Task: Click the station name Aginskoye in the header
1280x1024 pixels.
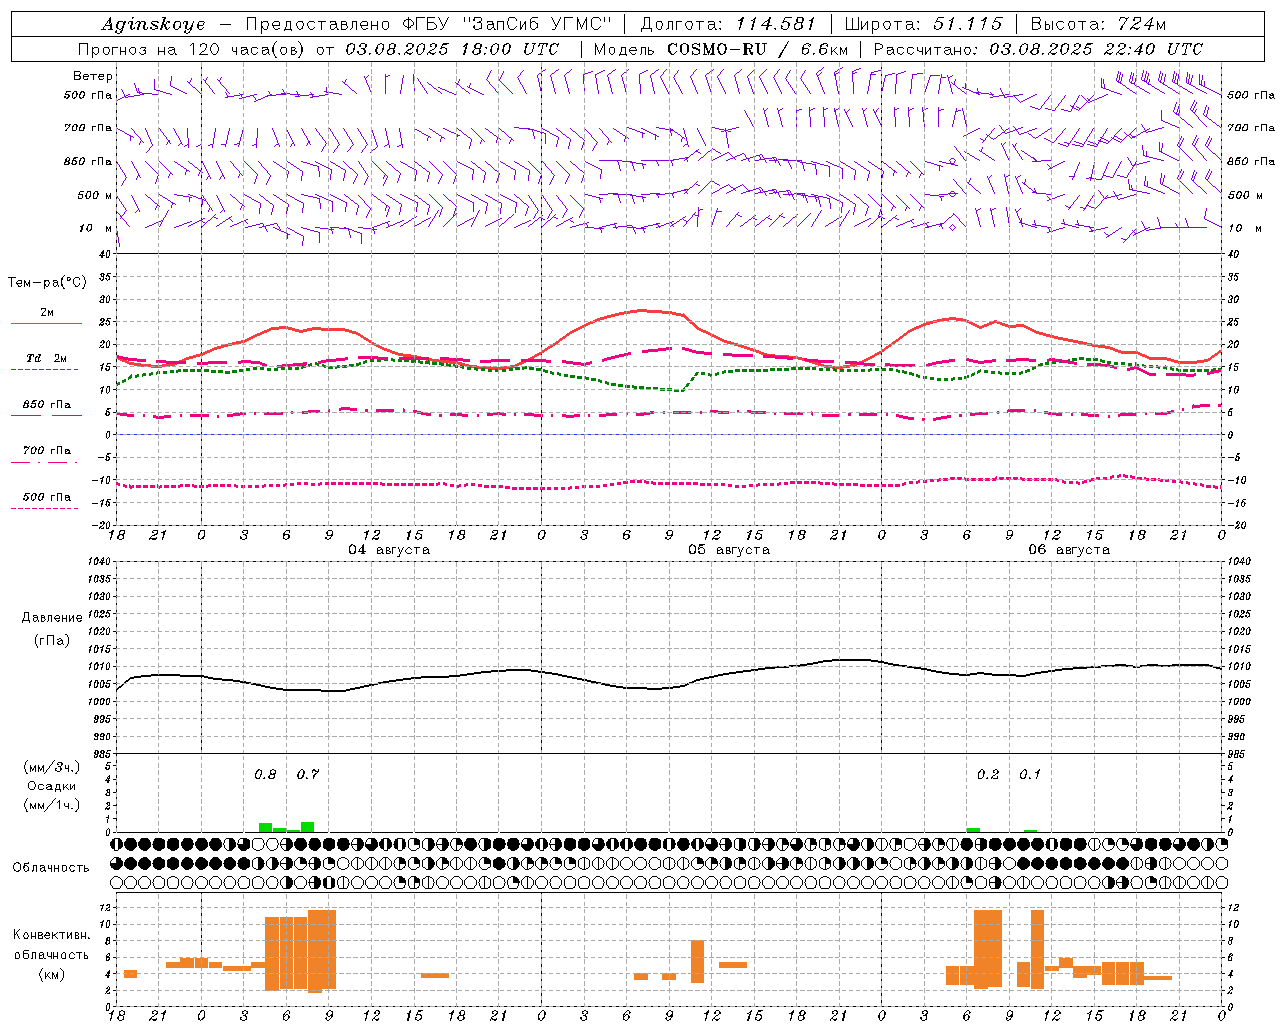Action: [153, 24]
